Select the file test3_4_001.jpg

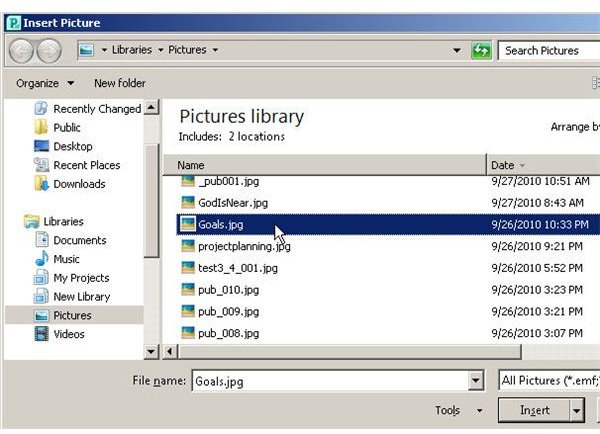click(238, 268)
